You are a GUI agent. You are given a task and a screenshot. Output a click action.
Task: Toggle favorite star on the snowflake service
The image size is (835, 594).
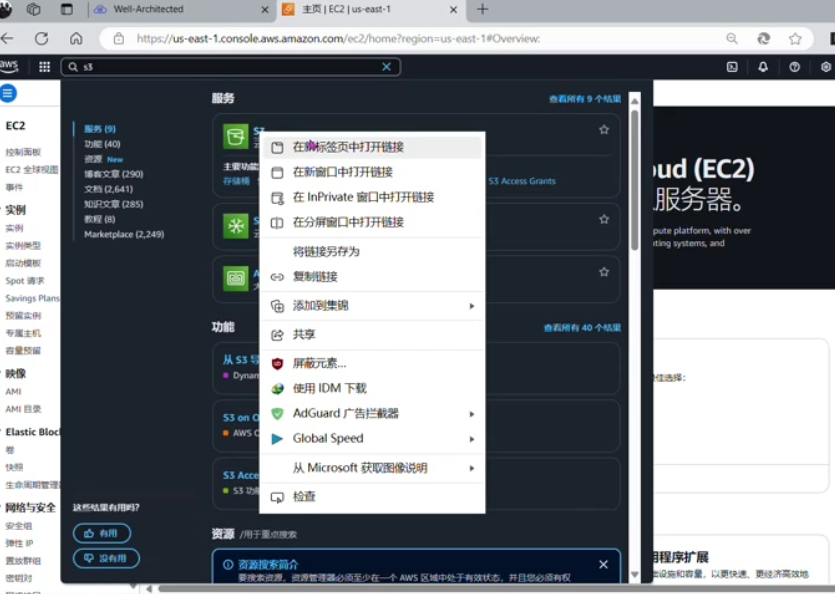tap(604, 219)
